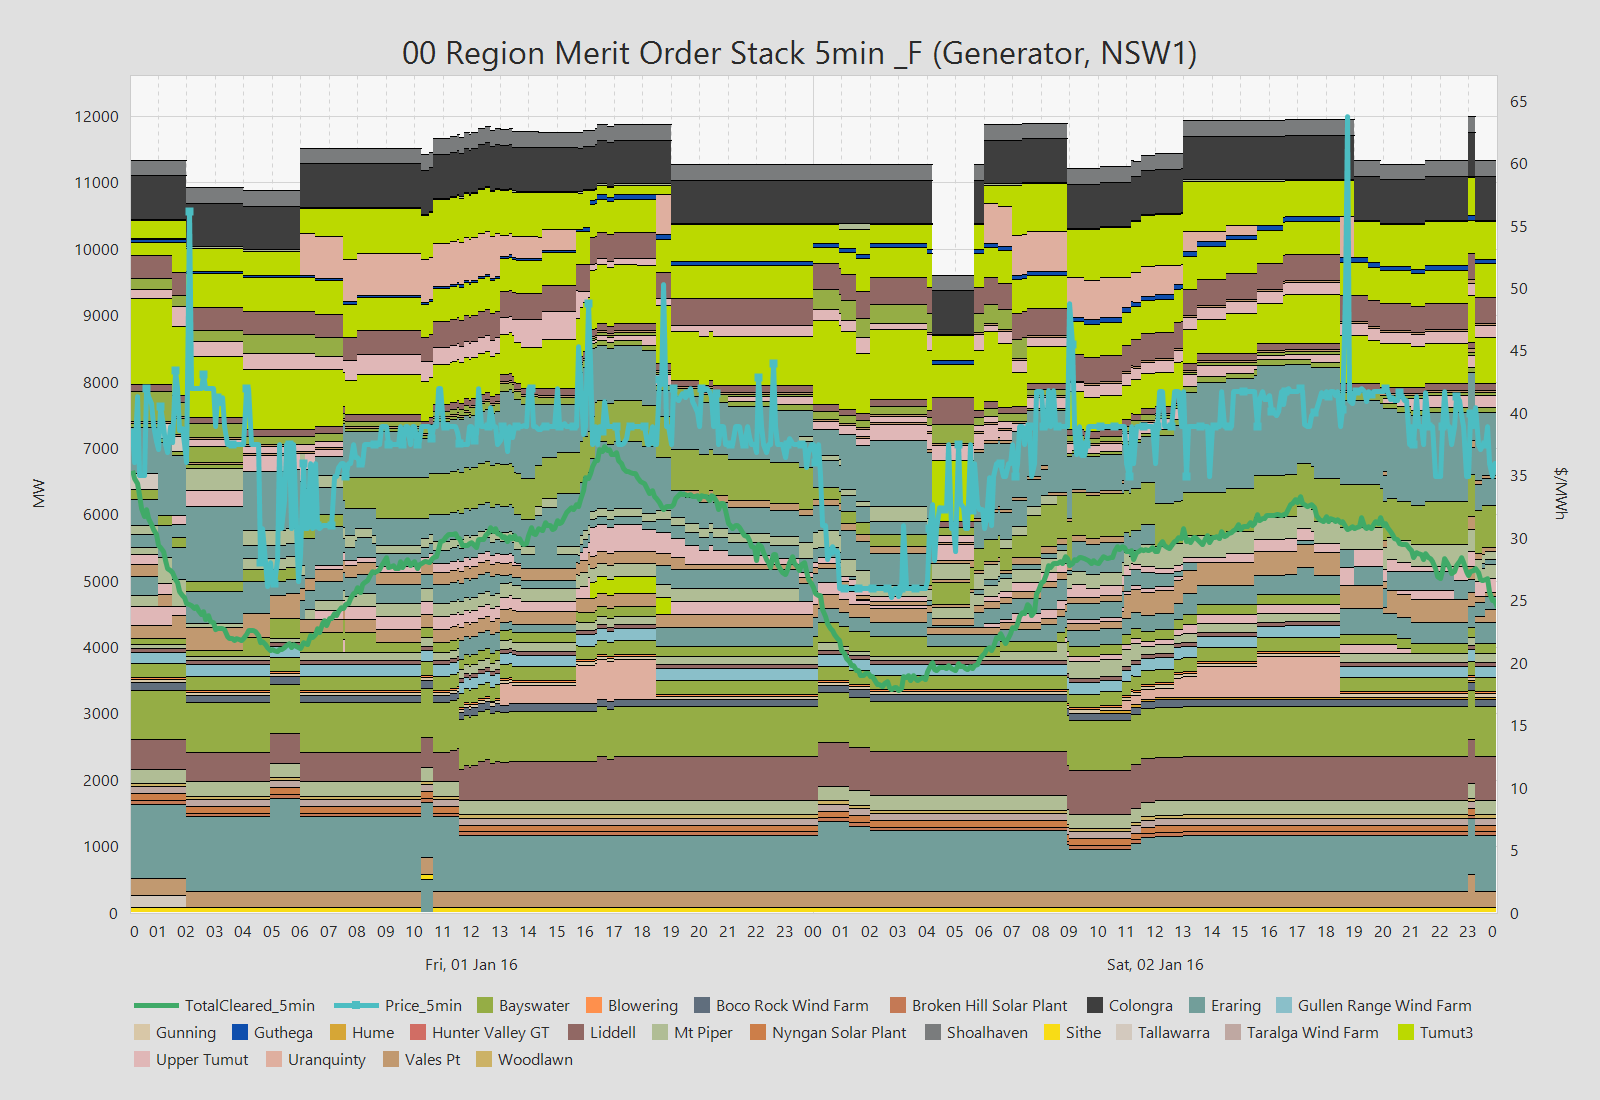Toggle the TotalCleared_5min series legend entry
The width and height of the screenshot is (1600, 1100).
tap(249, 1005)
